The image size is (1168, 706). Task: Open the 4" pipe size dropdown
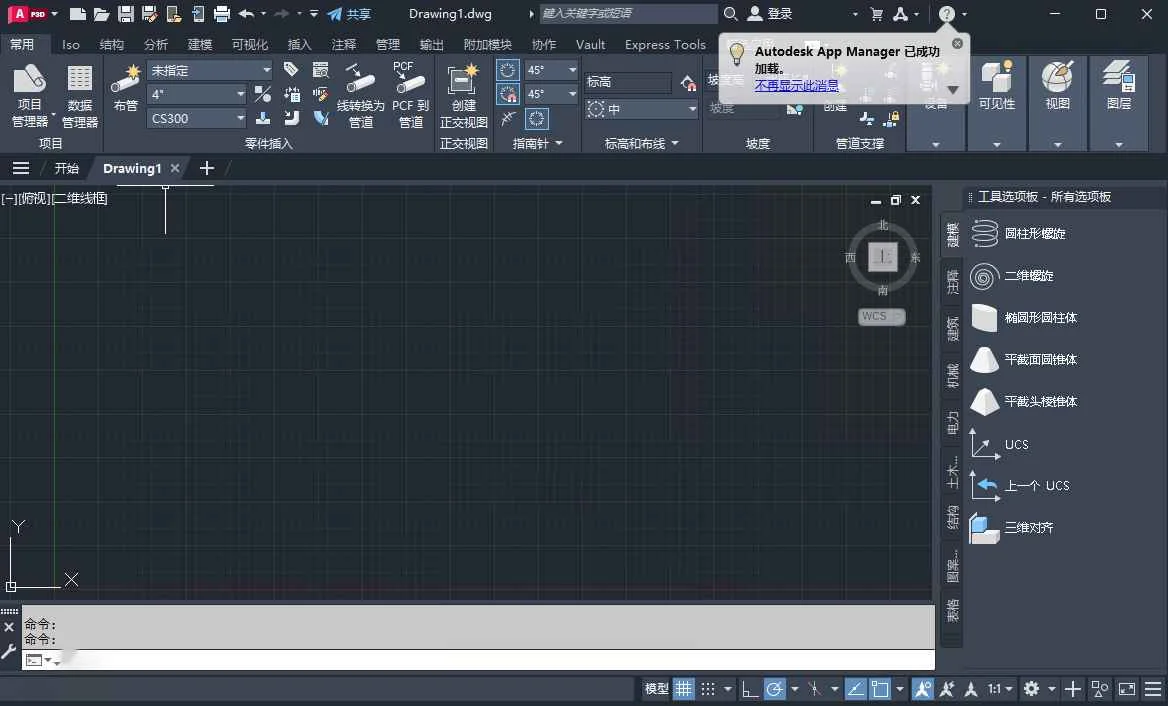(x=197, y=95)
